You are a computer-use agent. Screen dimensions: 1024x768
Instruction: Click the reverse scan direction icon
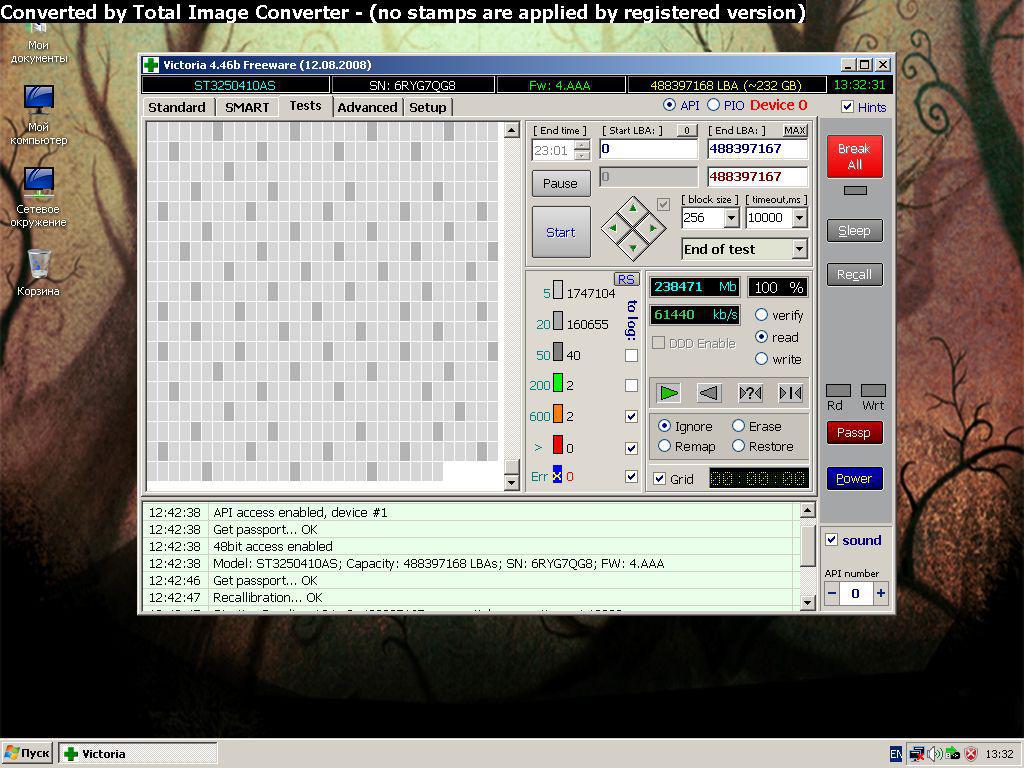click(709, 393)
